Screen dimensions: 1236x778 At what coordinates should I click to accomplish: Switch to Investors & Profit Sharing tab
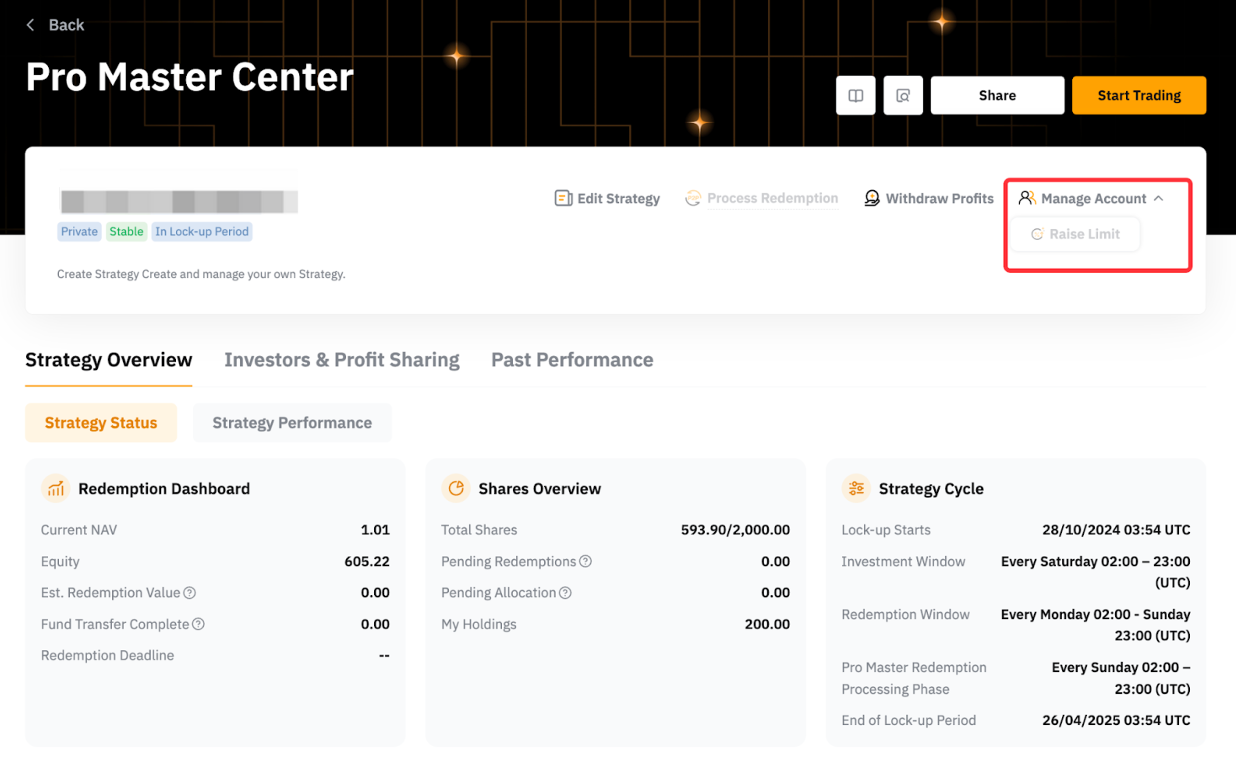[341, 360]
